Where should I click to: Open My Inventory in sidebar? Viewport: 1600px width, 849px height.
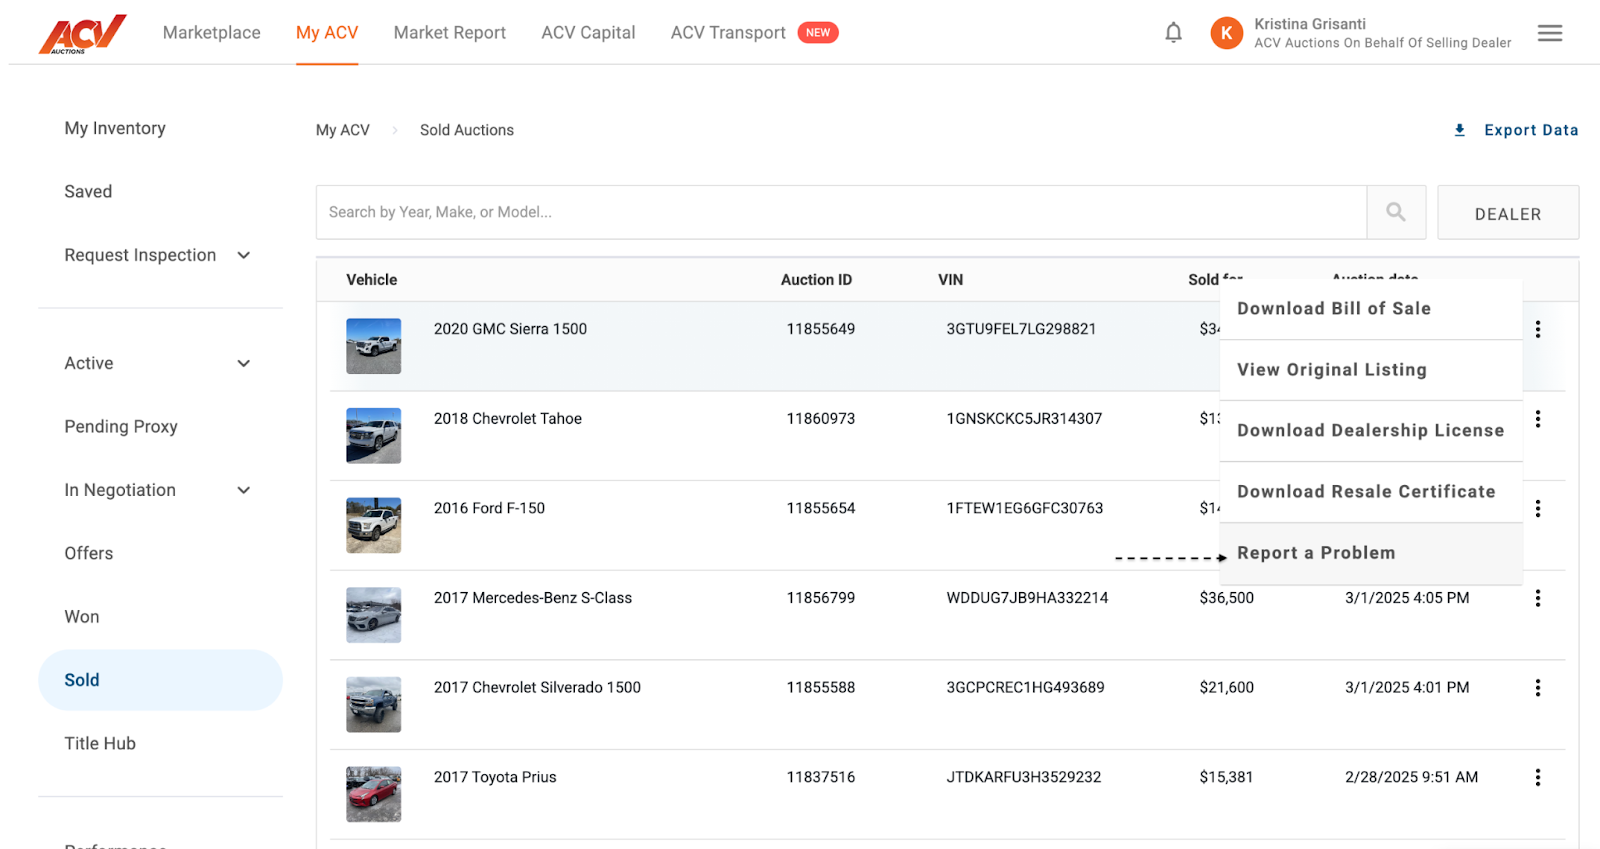[115, 128]
